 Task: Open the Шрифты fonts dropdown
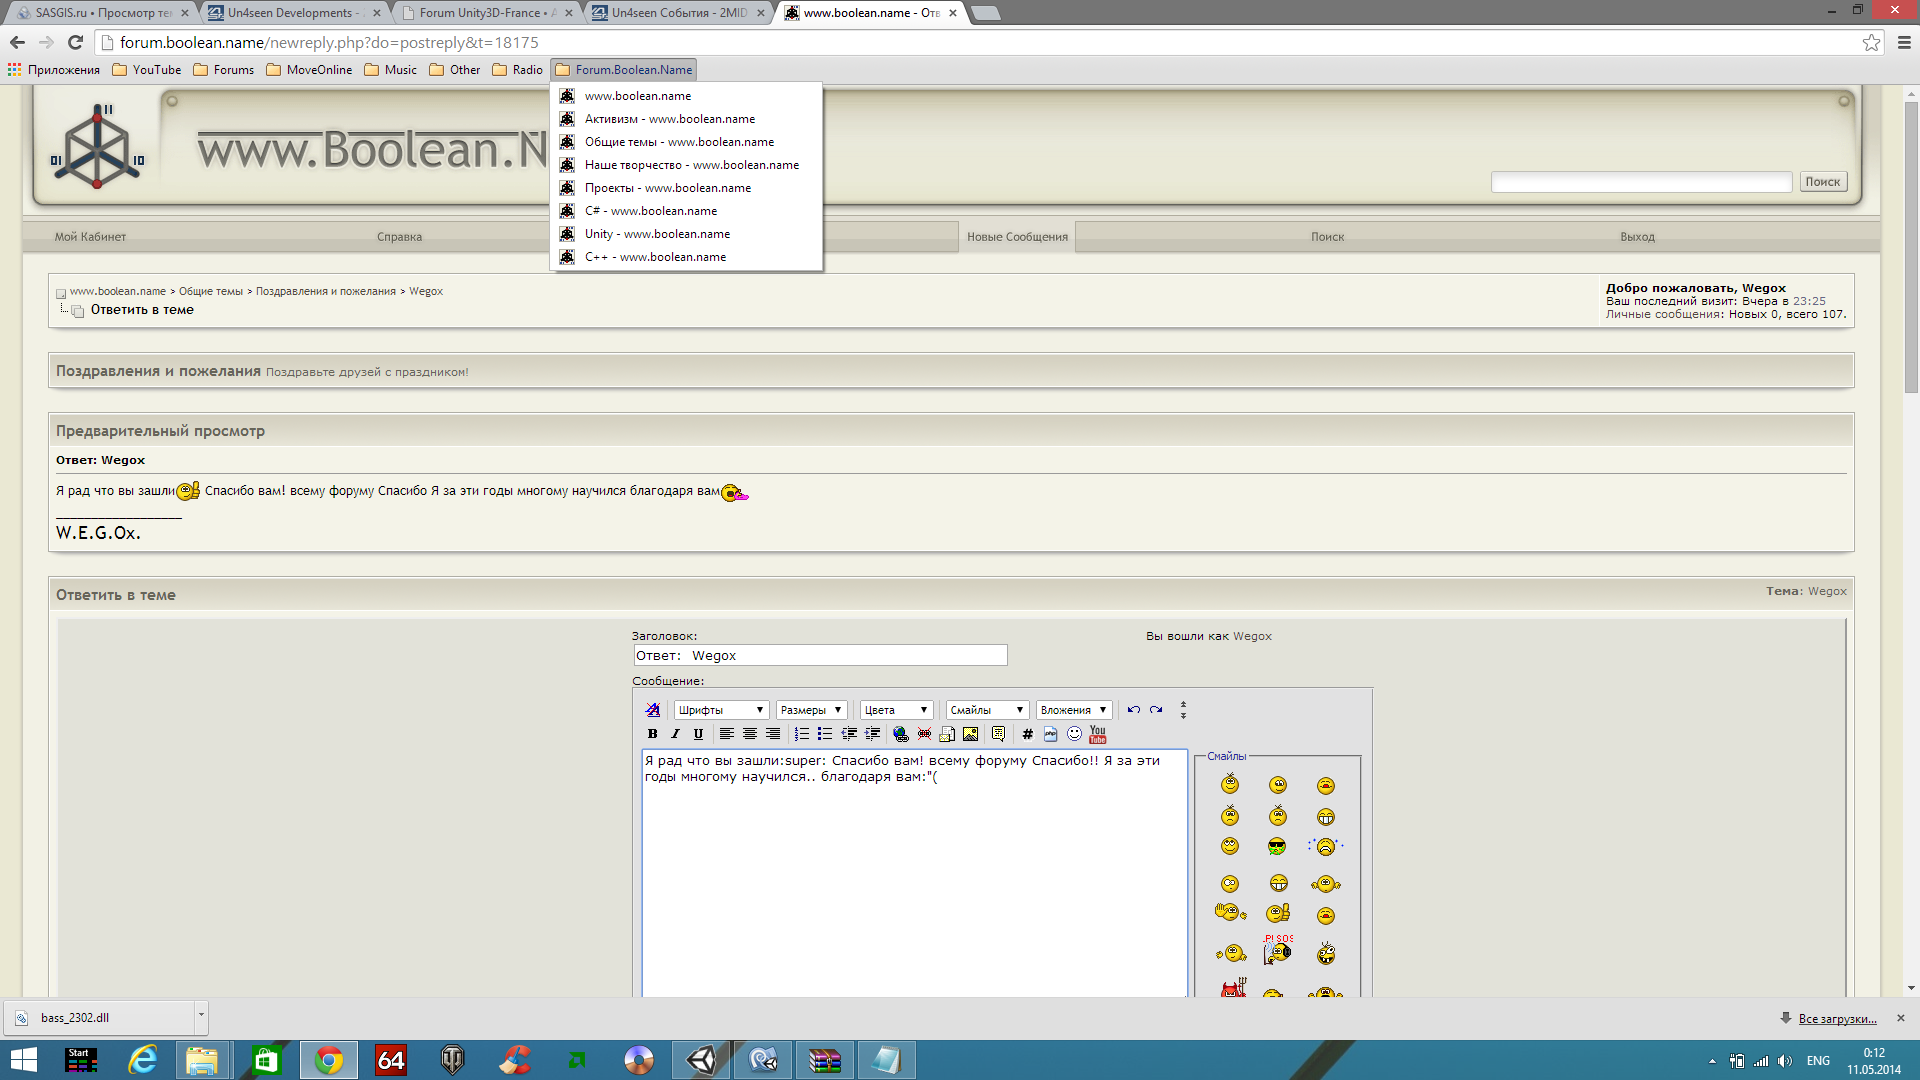(x=721, y=710)
